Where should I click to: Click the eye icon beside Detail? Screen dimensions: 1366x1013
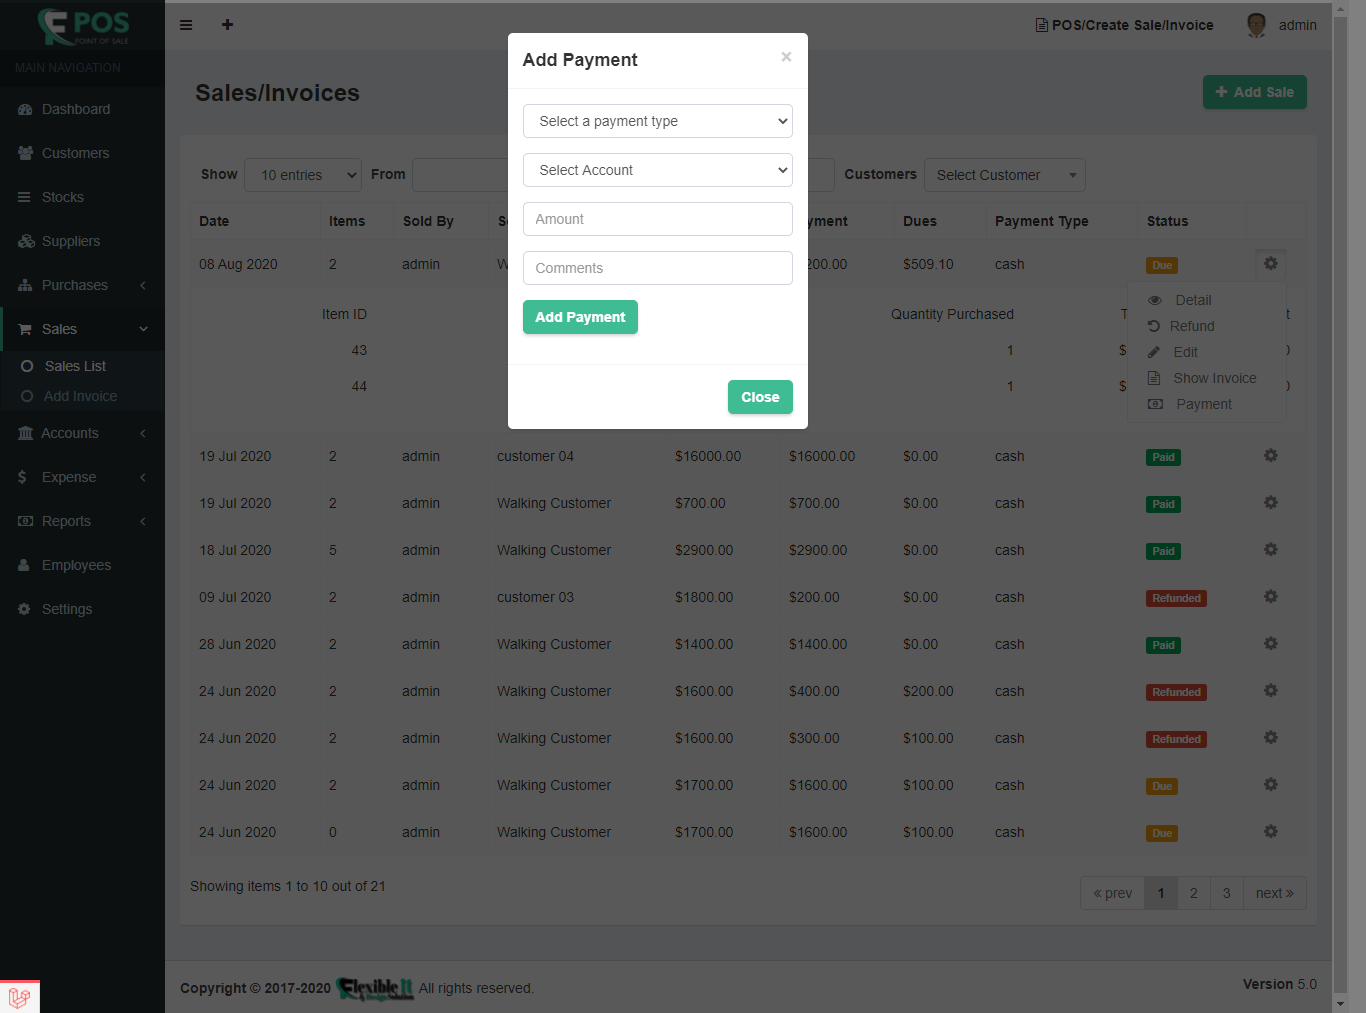[x=1154, y=300]
